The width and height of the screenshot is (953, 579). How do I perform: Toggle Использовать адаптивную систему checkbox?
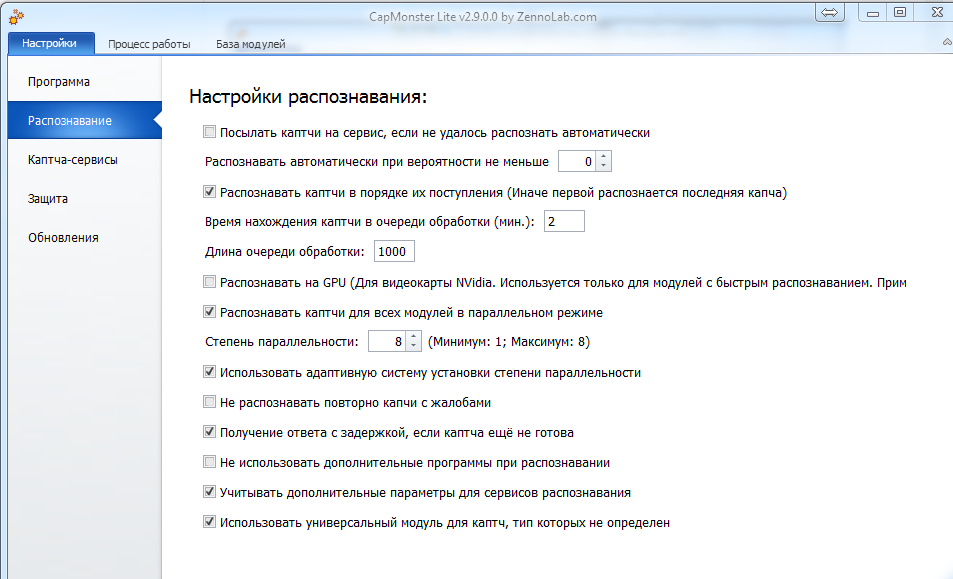(x=209, y=372)
